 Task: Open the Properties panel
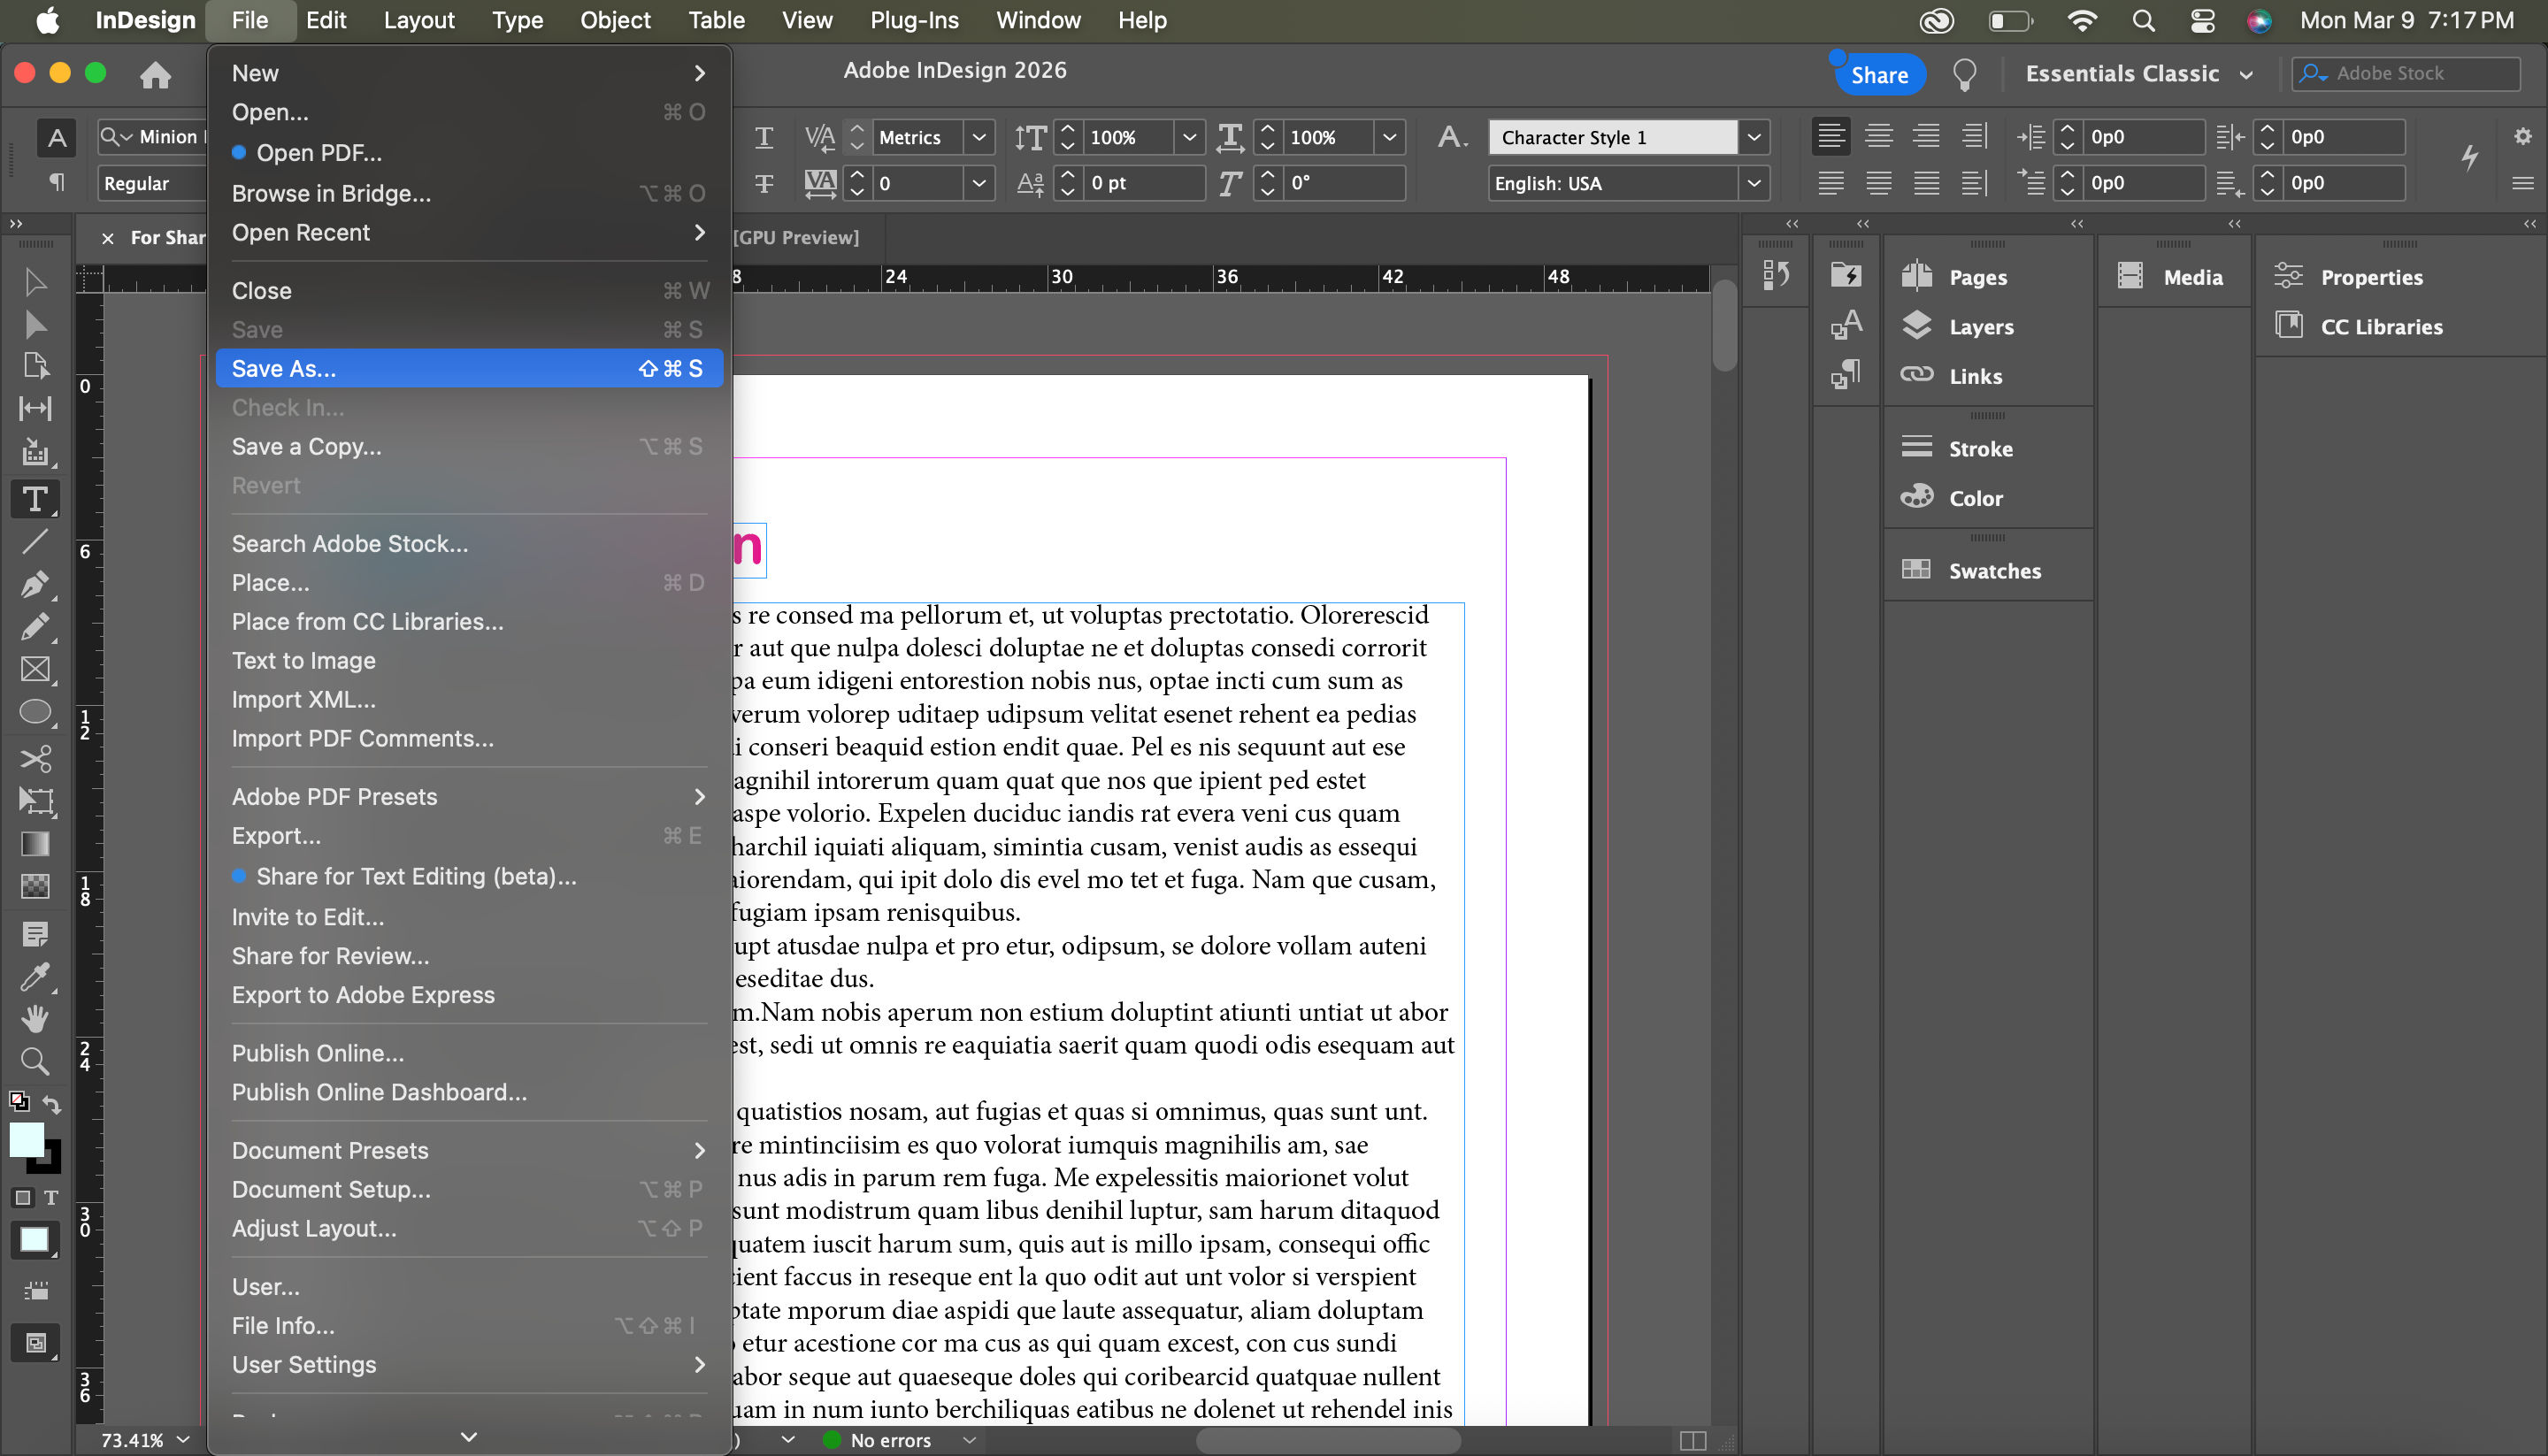(2371, 277)
